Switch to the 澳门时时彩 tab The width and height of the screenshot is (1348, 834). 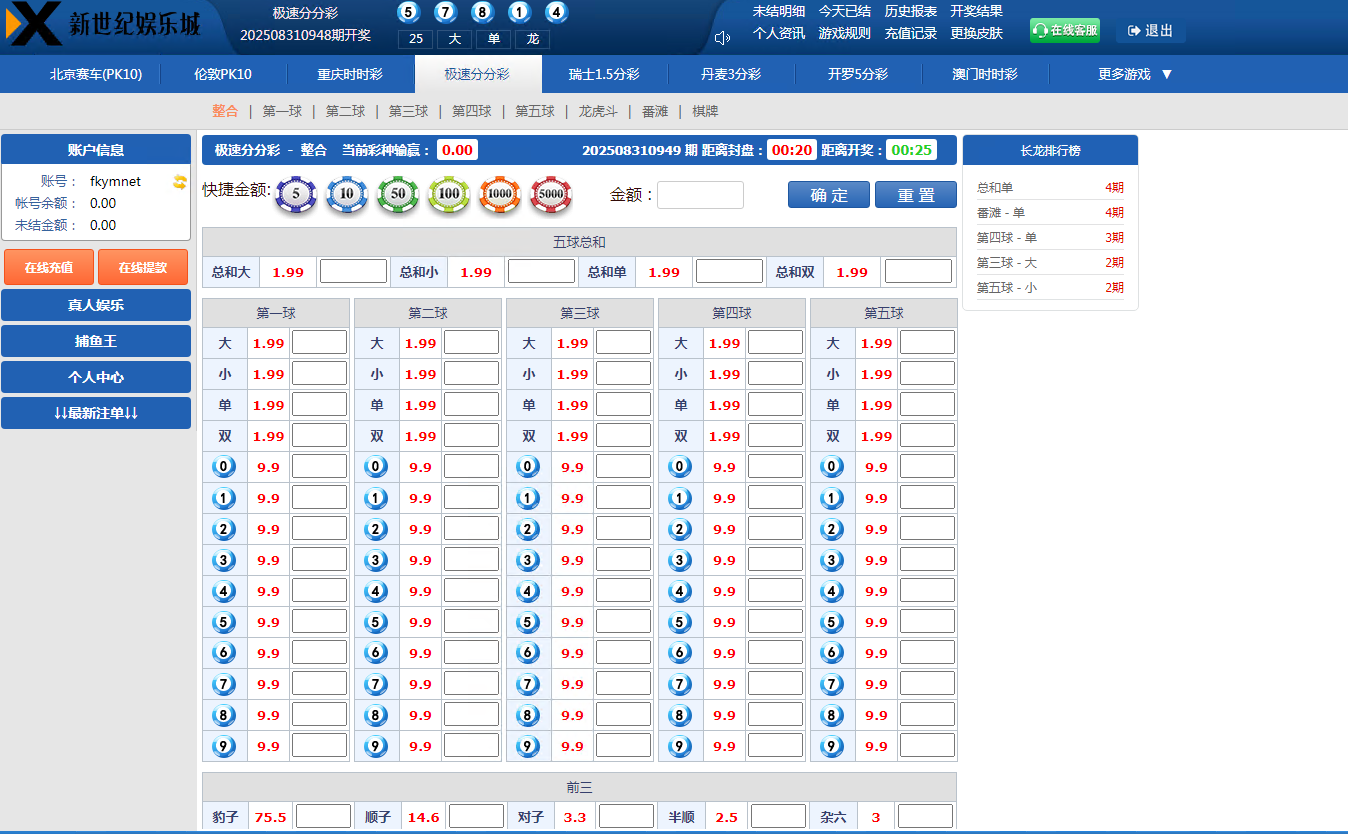(985, 73)
